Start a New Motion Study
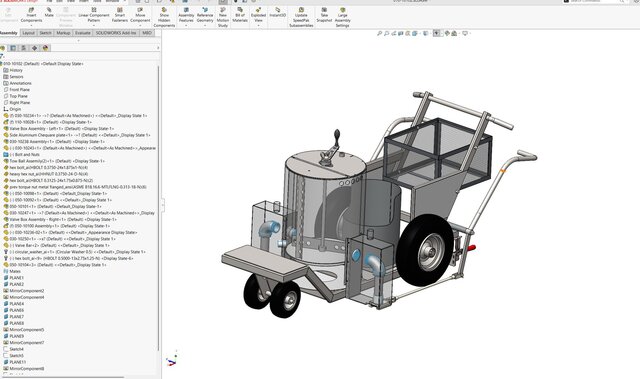Image resolution: width=640 pixels, height=379 pixels. click(x=222, y=17)
